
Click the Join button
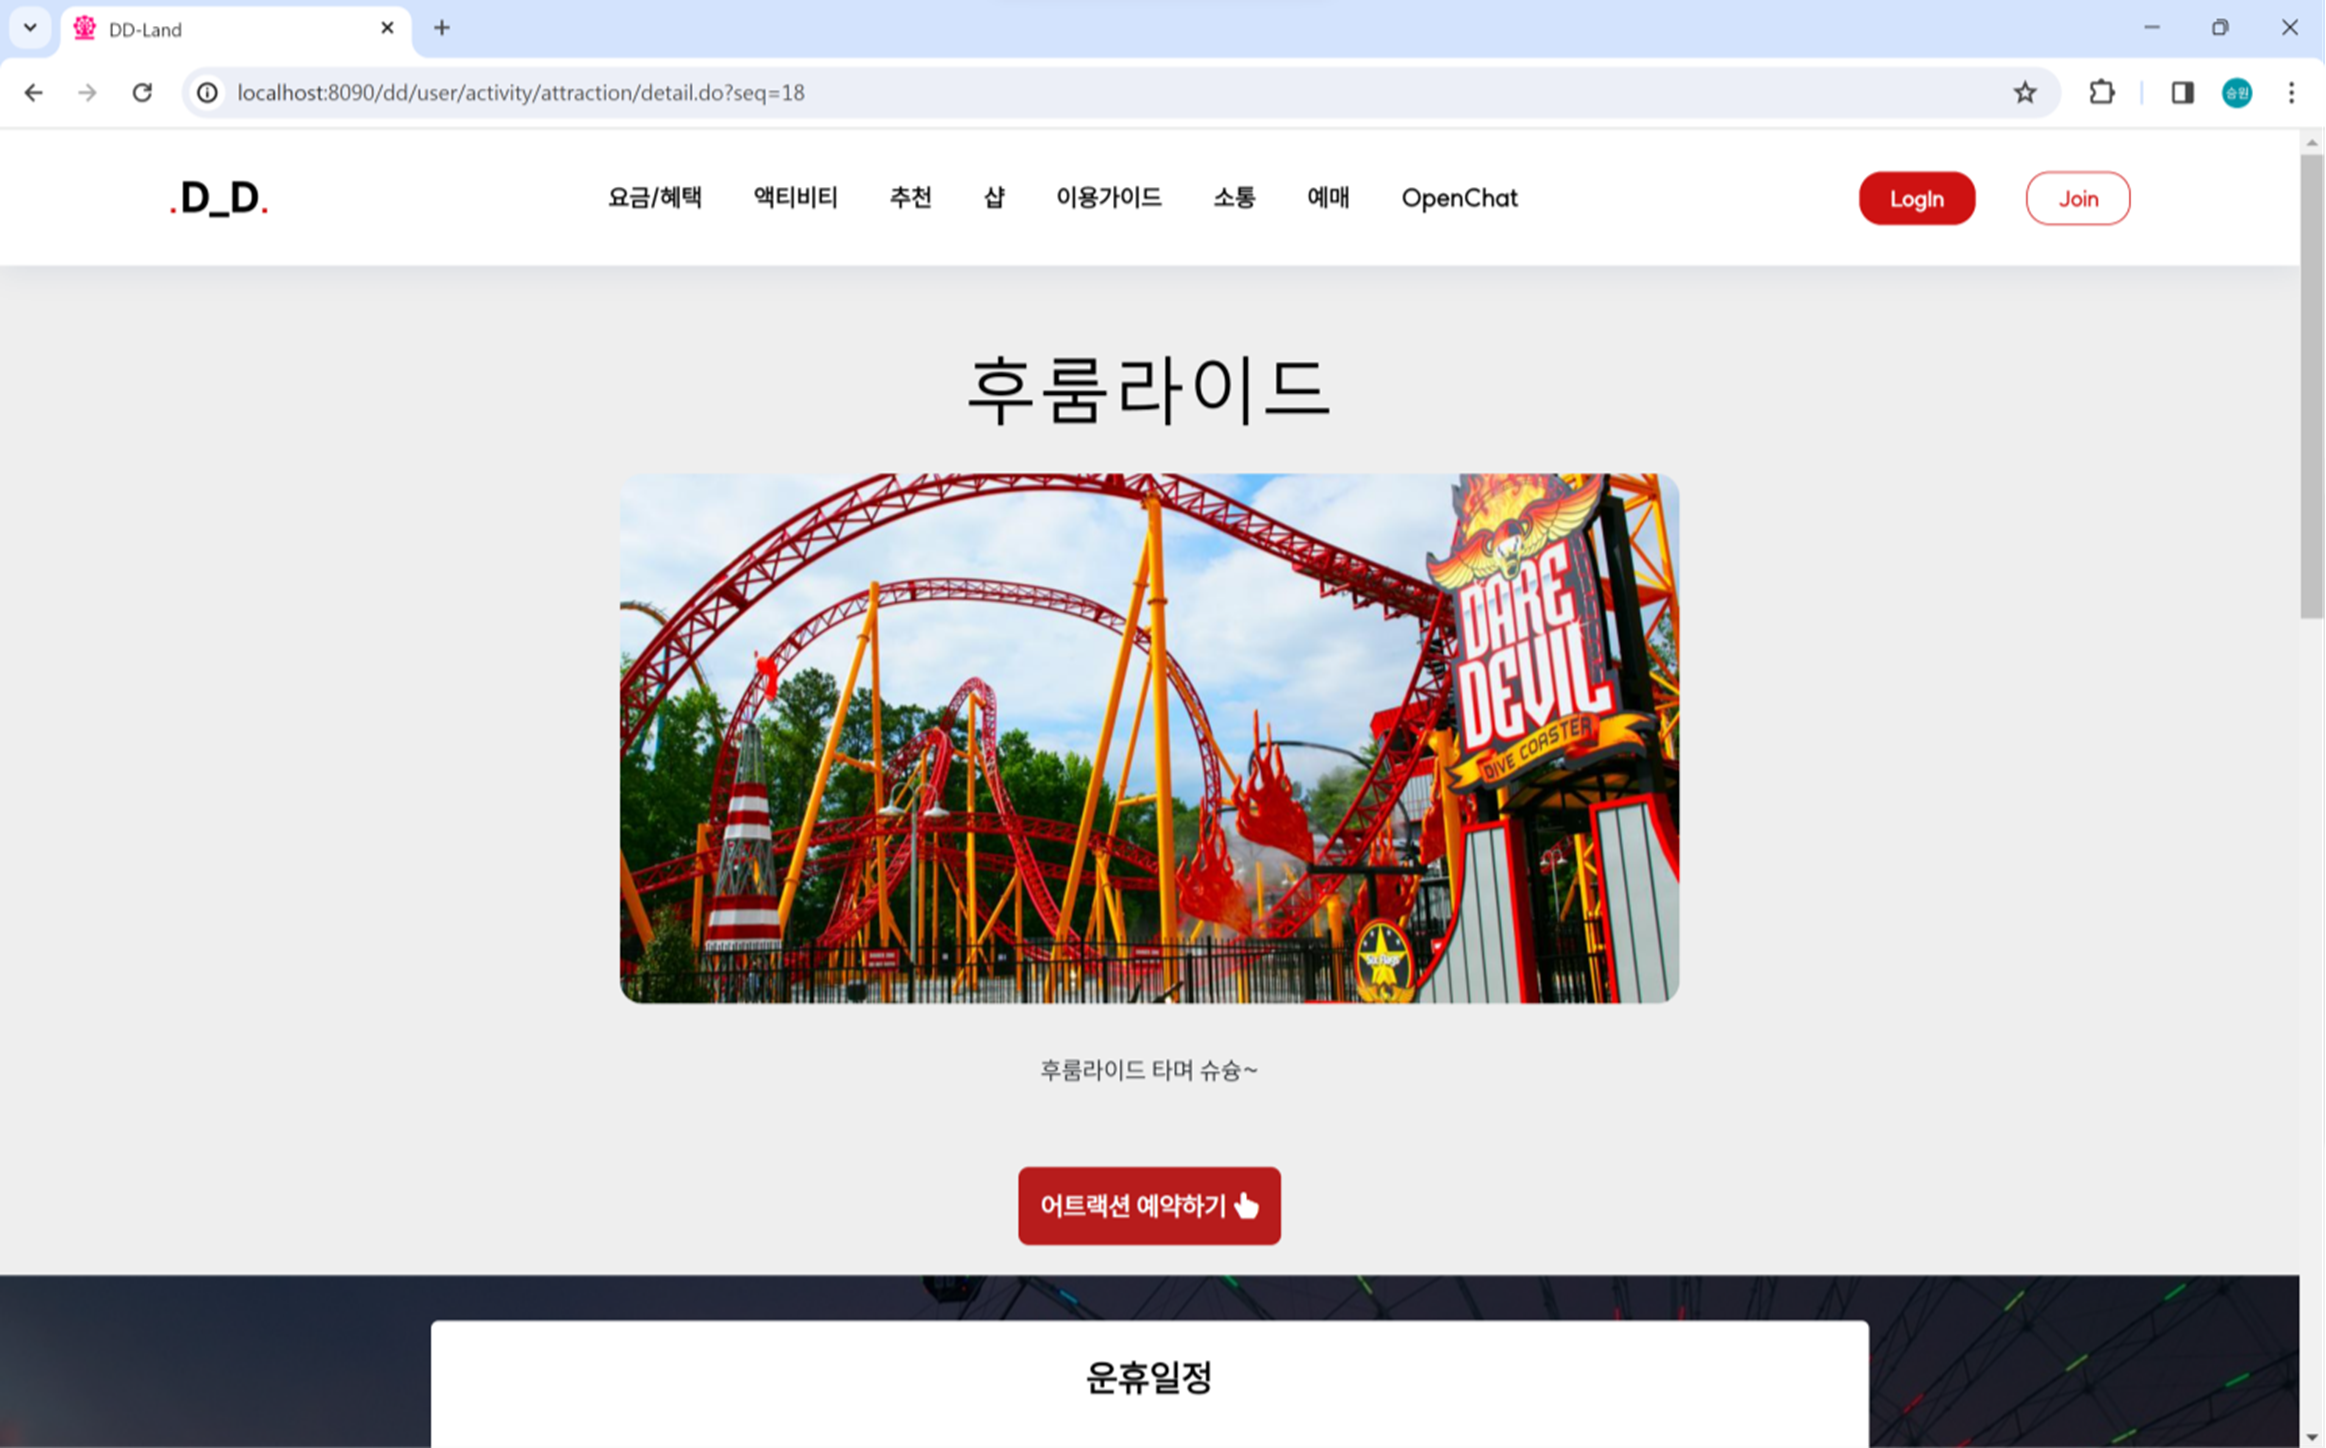click(x=2078, y=198)
